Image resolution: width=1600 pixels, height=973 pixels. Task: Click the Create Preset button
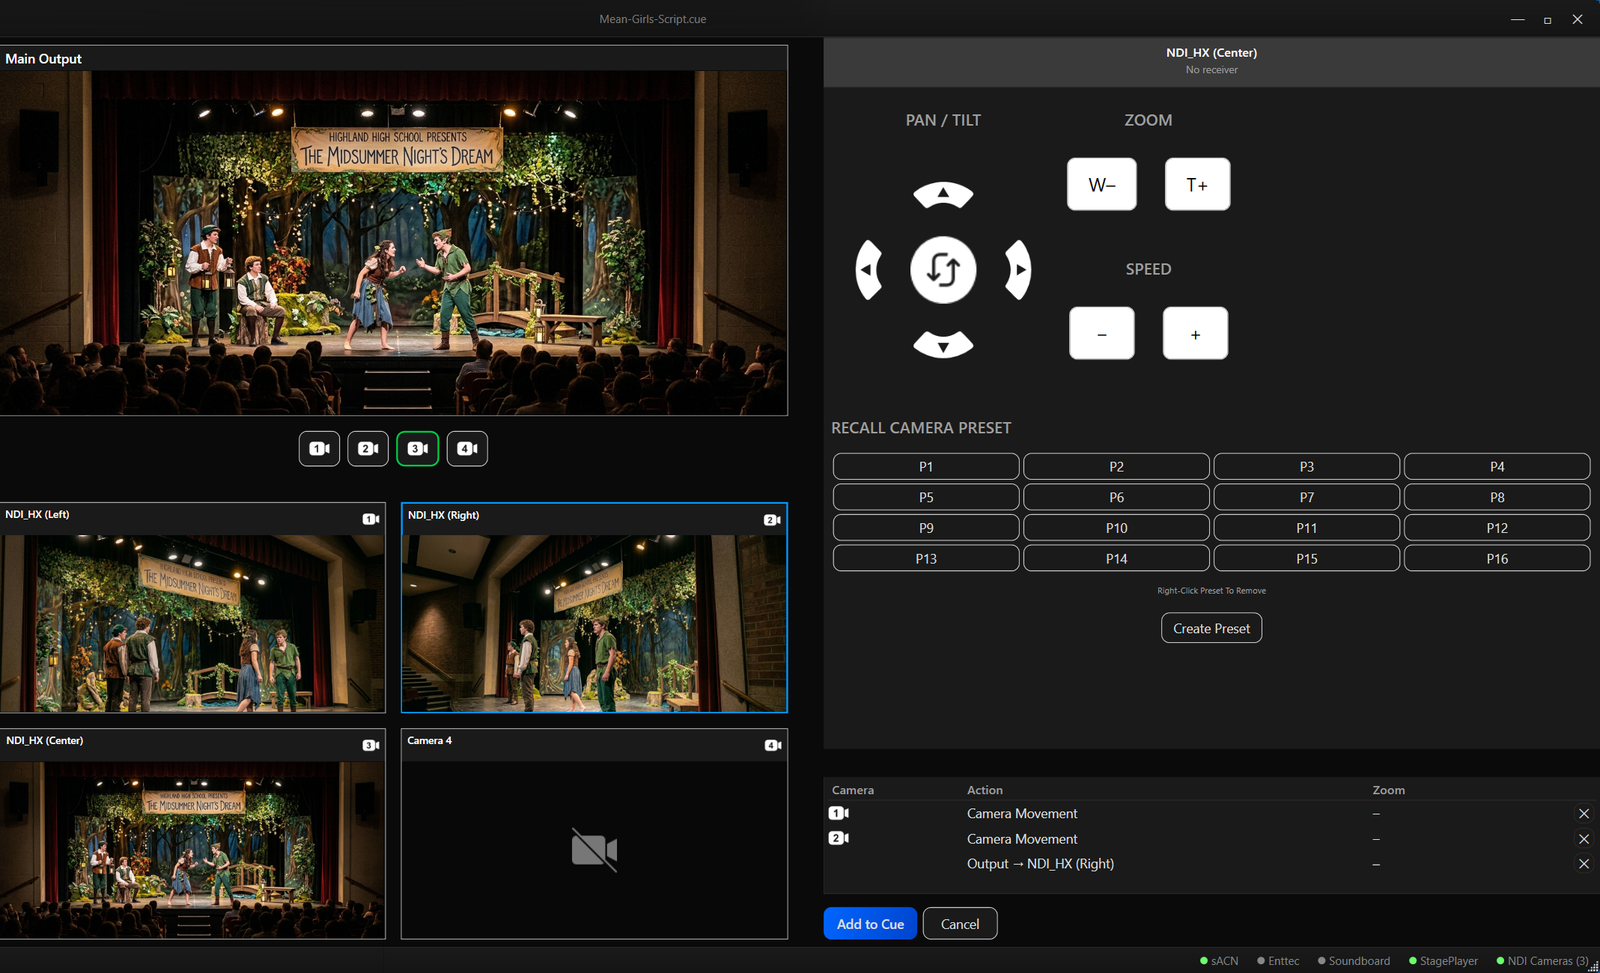click(x=1211, y=628)
